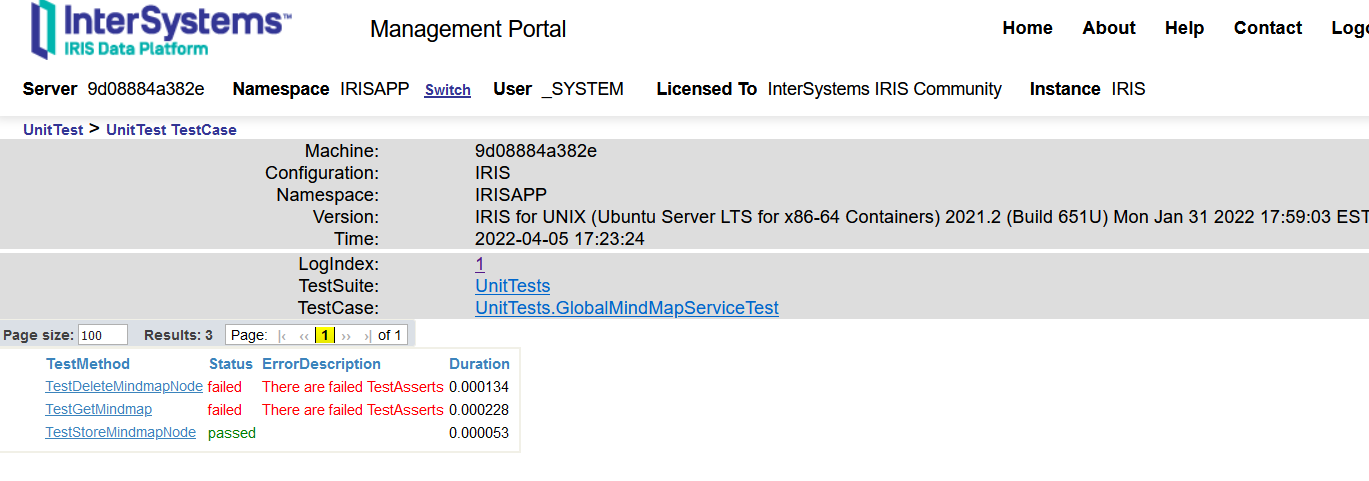This screenshot has width=1369, height=481.
Task: Open LogIndex 1 link
Action: click(480, 264)
